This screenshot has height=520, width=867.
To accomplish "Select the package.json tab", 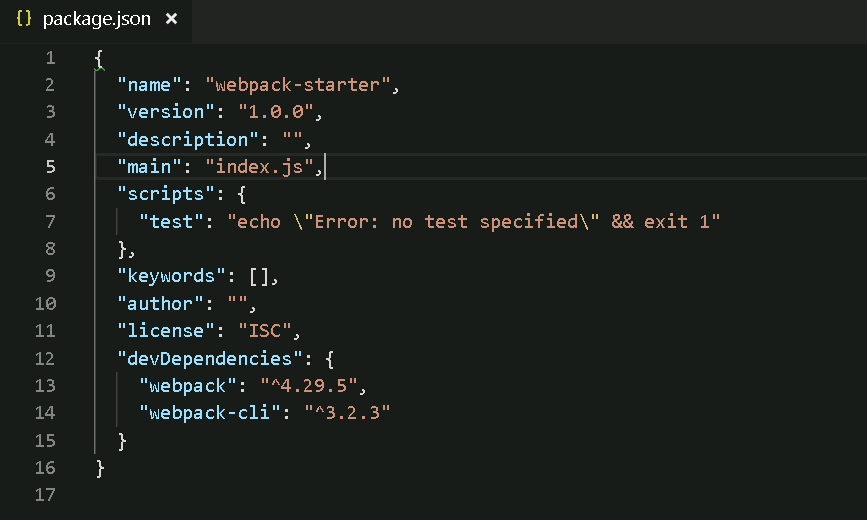I will [97, 19].
